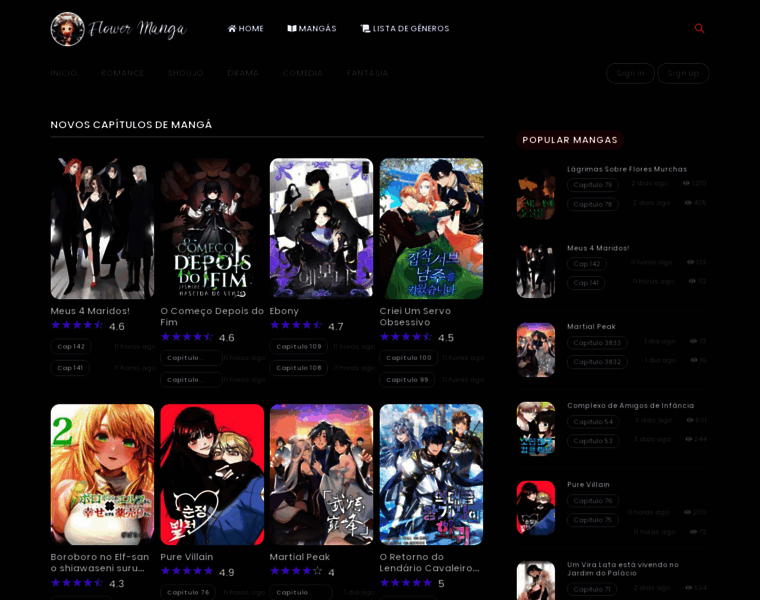Go to the Fantasia genre tab

tap(368, 73)
